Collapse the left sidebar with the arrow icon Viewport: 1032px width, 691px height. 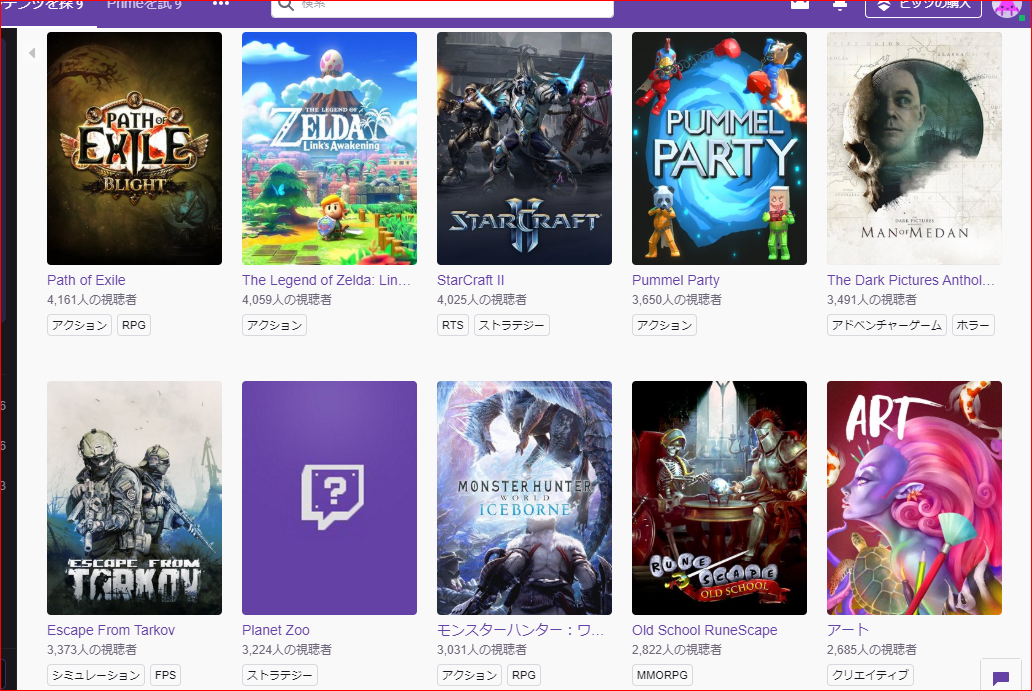click(32, 53)
